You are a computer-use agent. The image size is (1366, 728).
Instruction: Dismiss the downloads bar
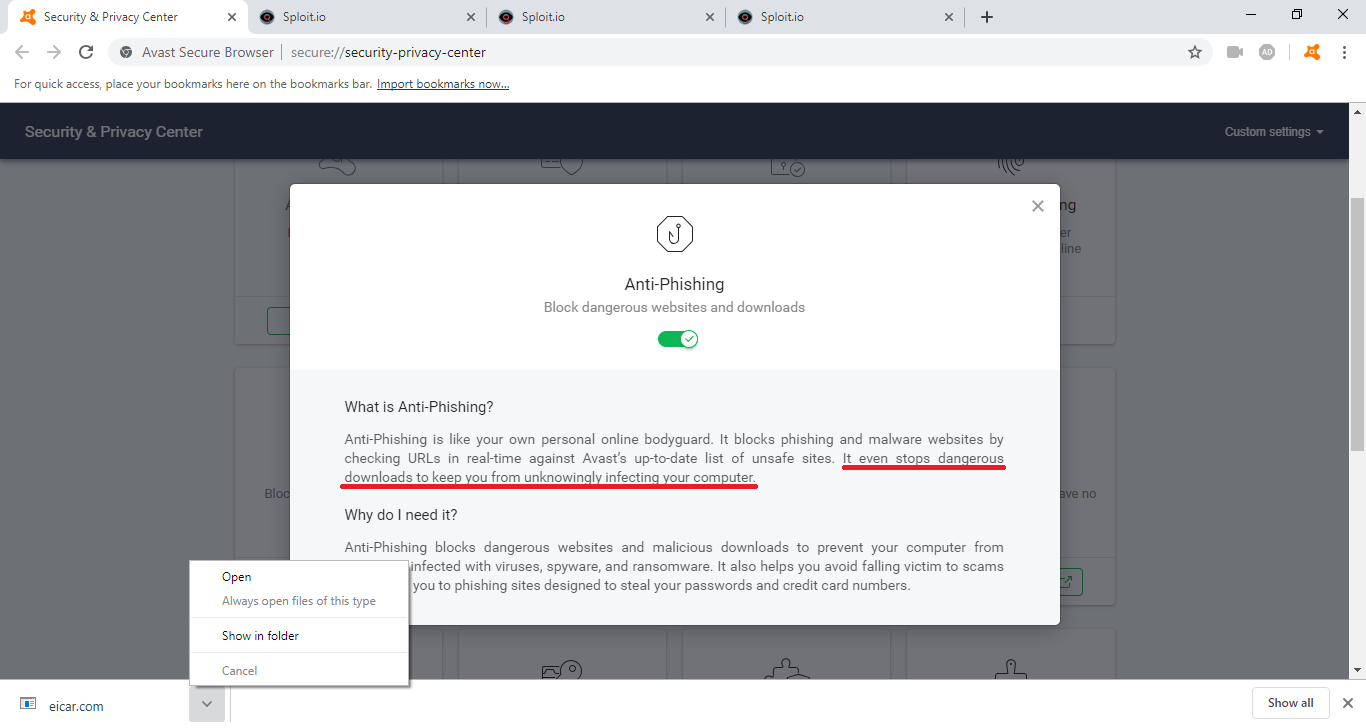[1347, 703]
